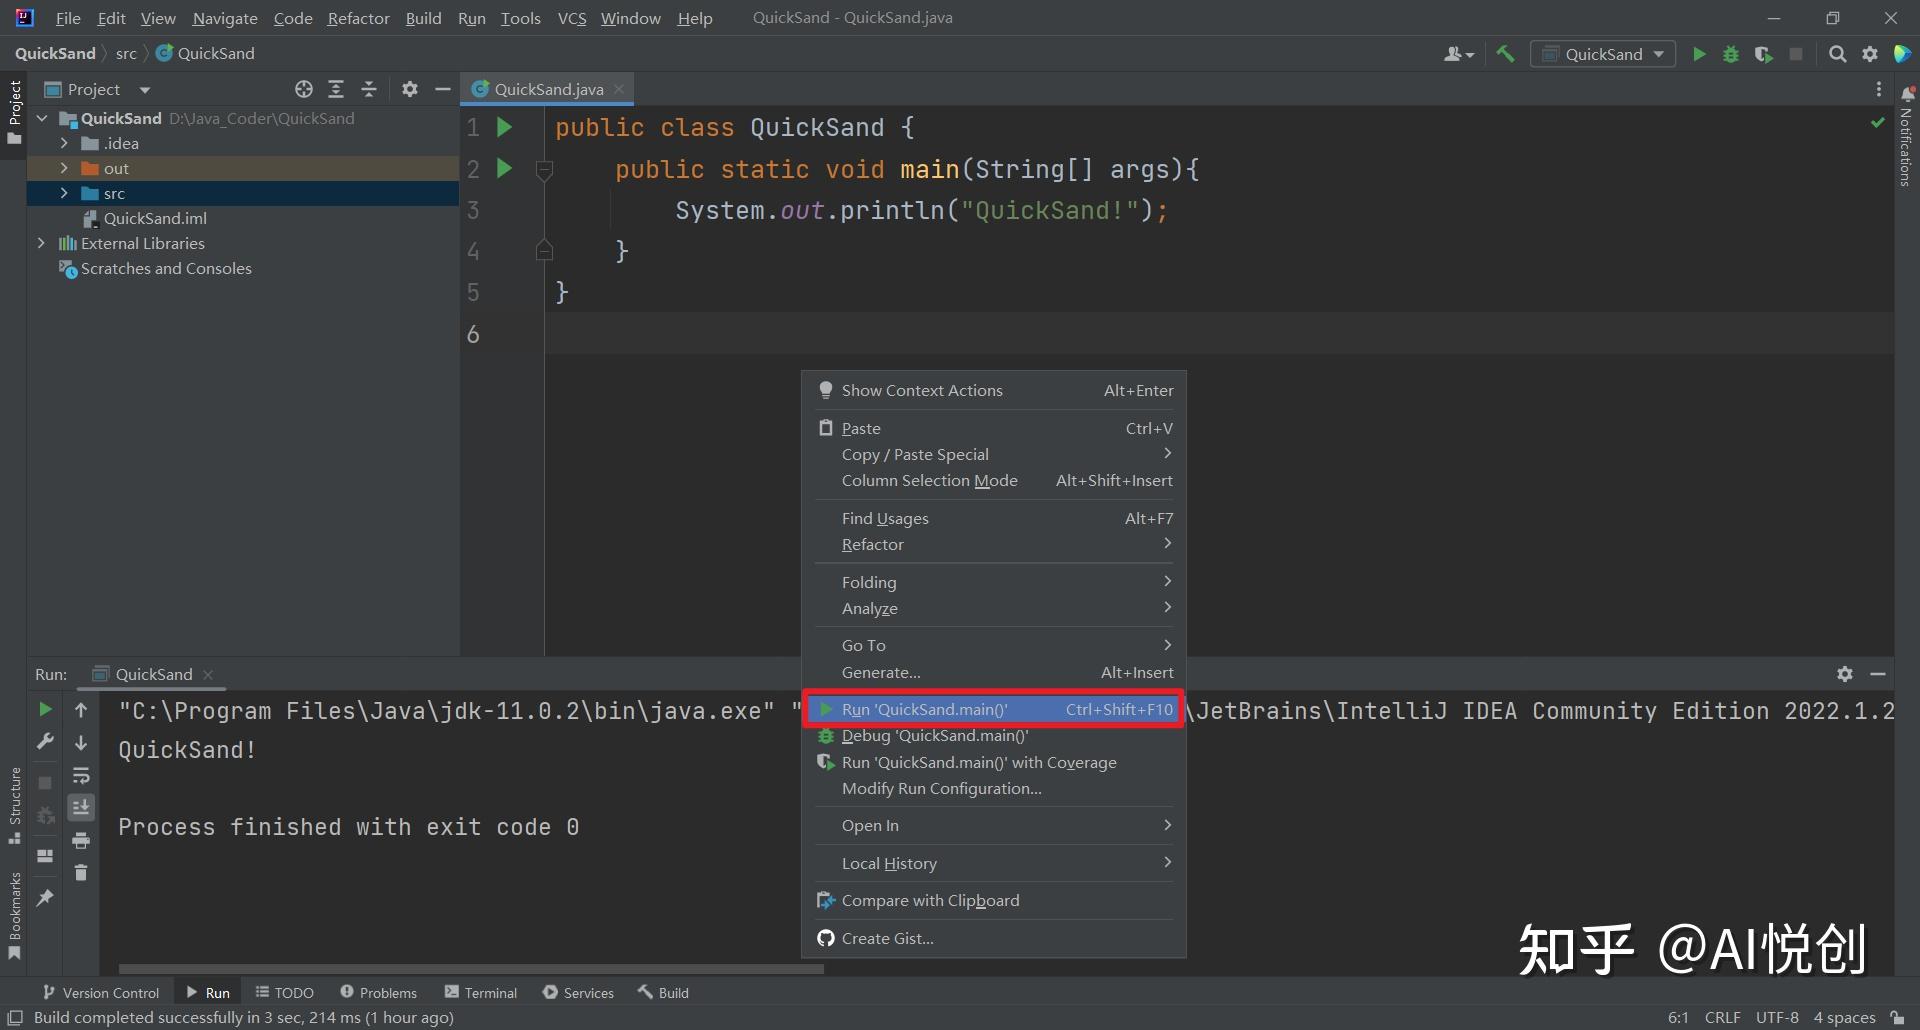
Task: Open the Problems tool window
Action: pos(379,993)
